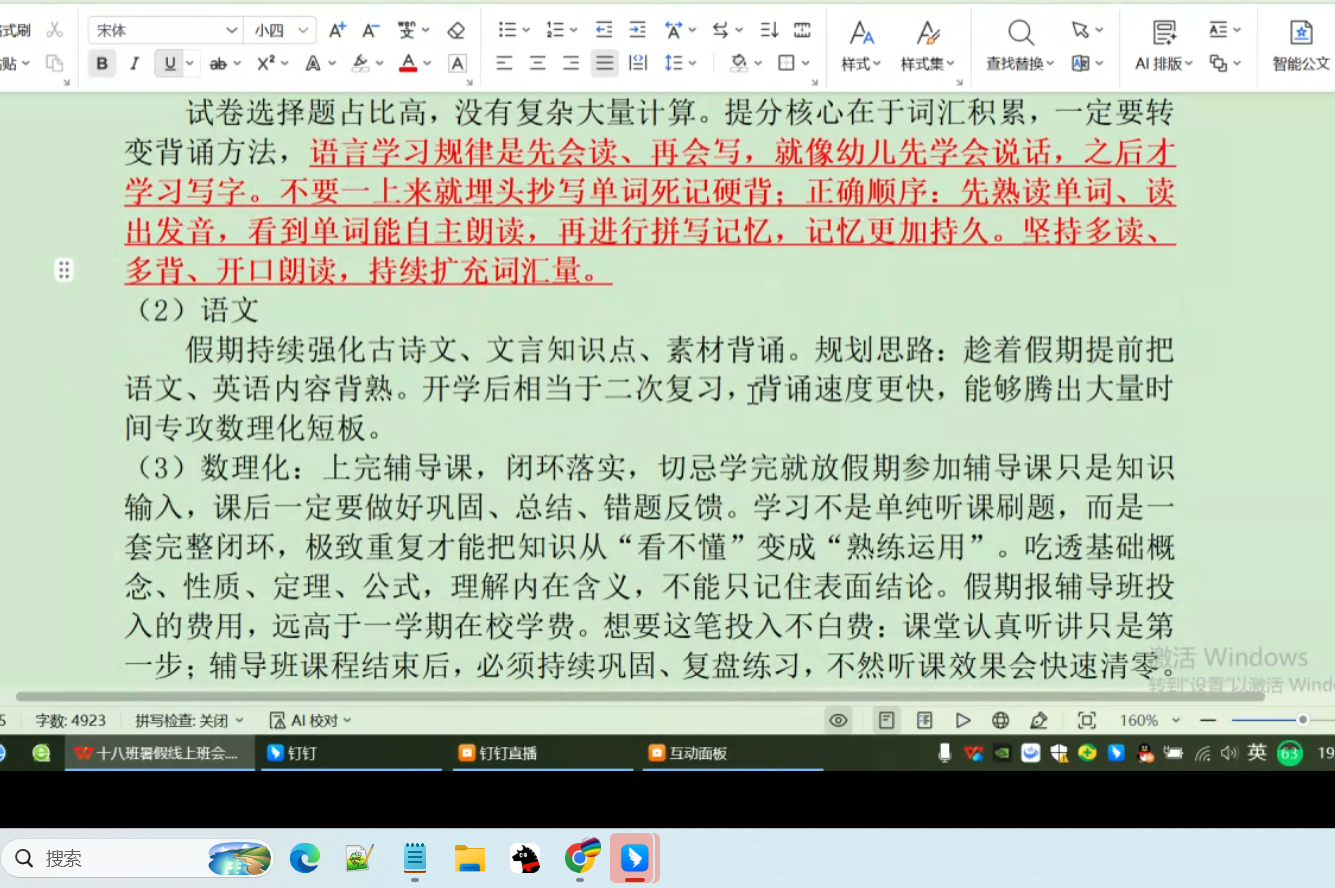Toggle the 英 input method indicator
The width and height of the screenshot is (1335, 888).
[x=1257, y=753]
